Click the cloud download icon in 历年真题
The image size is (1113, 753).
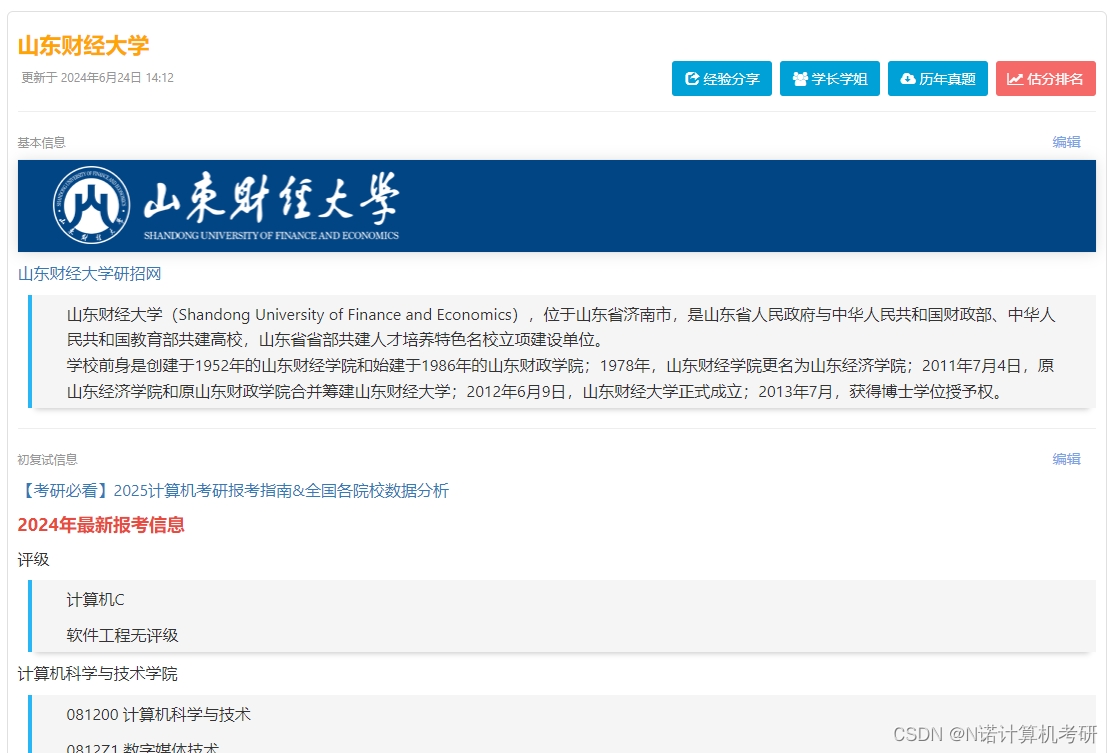pyautogui.click(x=908, y=79)
